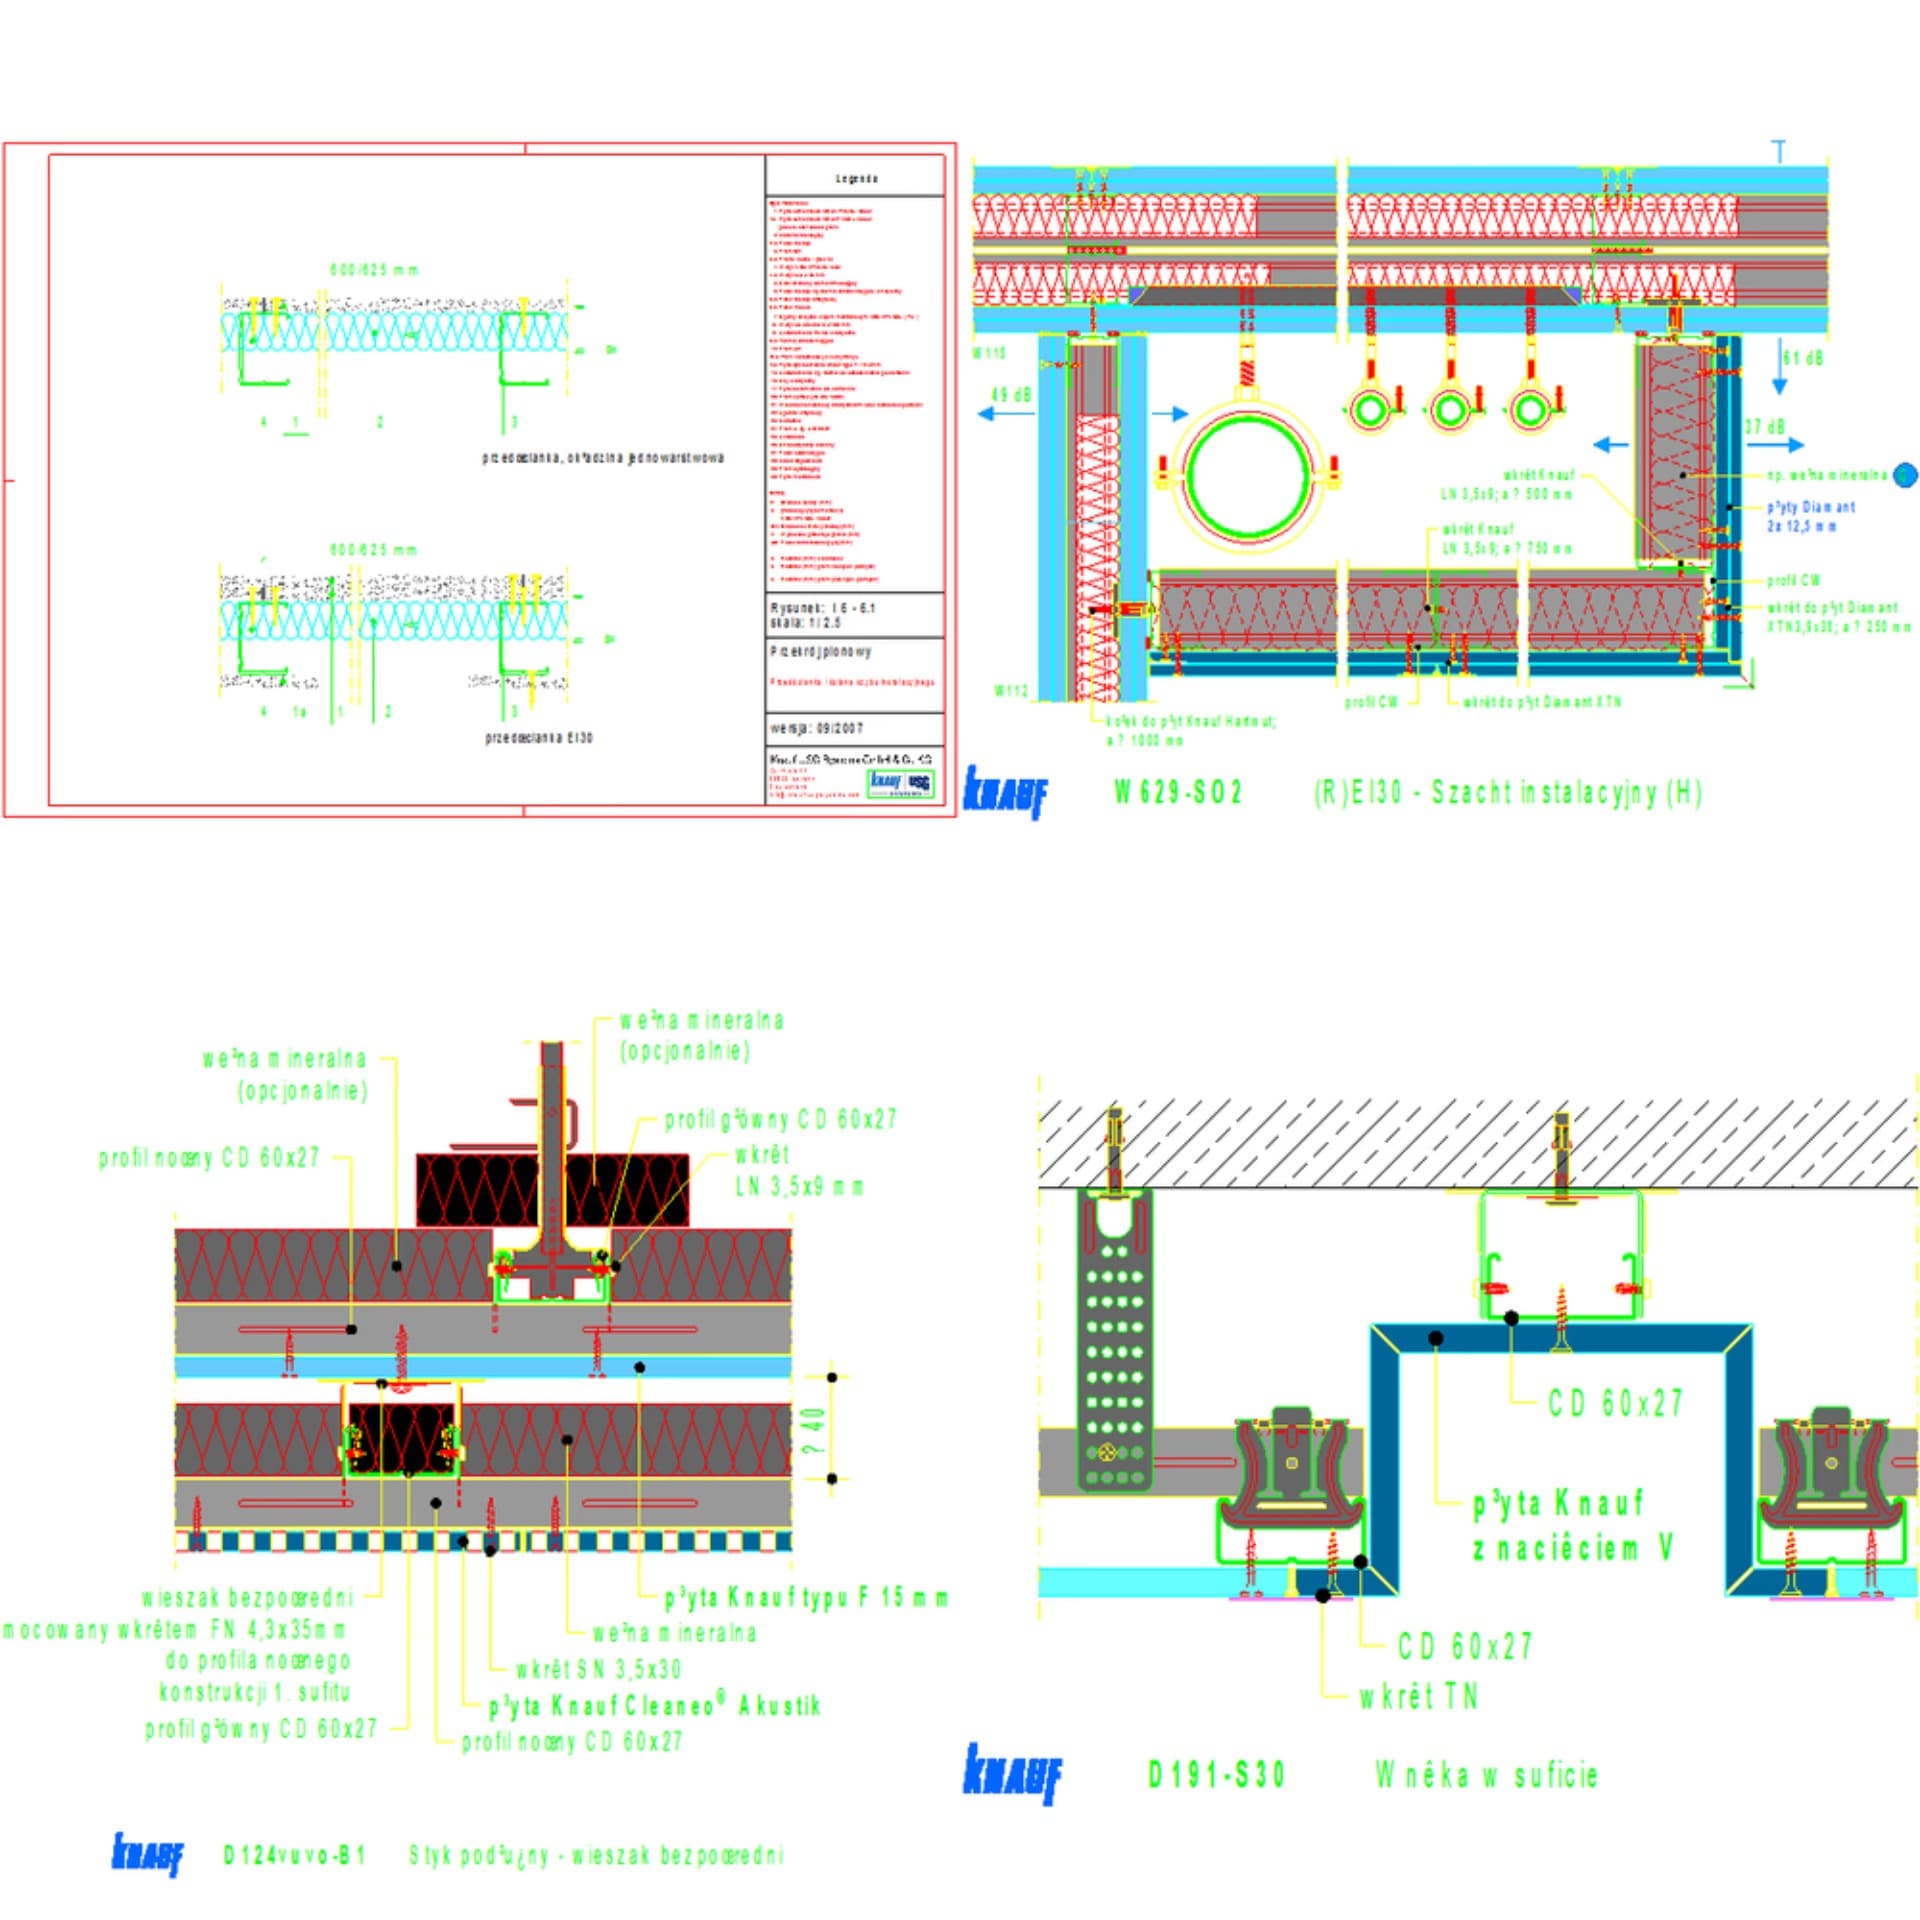This screenshot has height=1920, width=1920.
Task: Select the D191-S30 drawing code label
Action: click(1215, 1775)
